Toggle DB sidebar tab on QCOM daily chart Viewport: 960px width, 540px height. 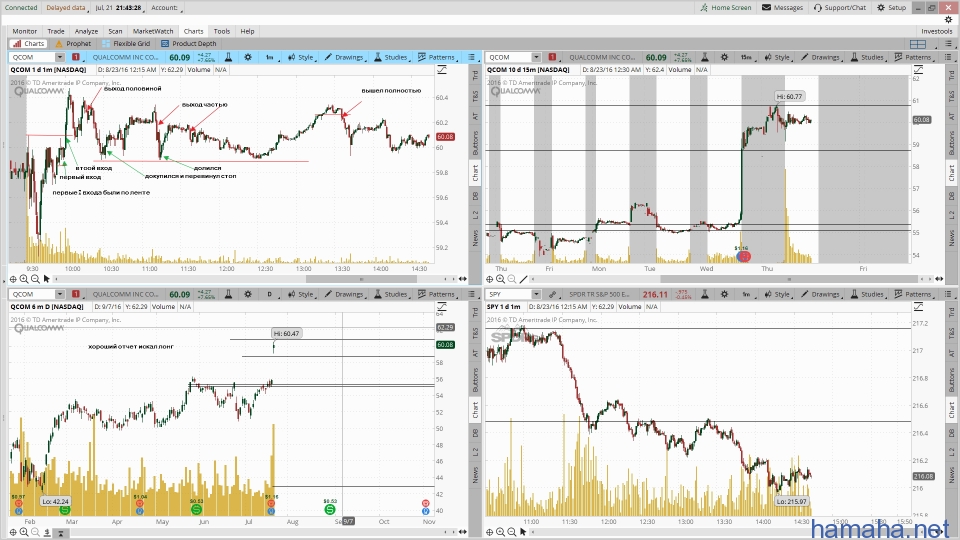475,433
